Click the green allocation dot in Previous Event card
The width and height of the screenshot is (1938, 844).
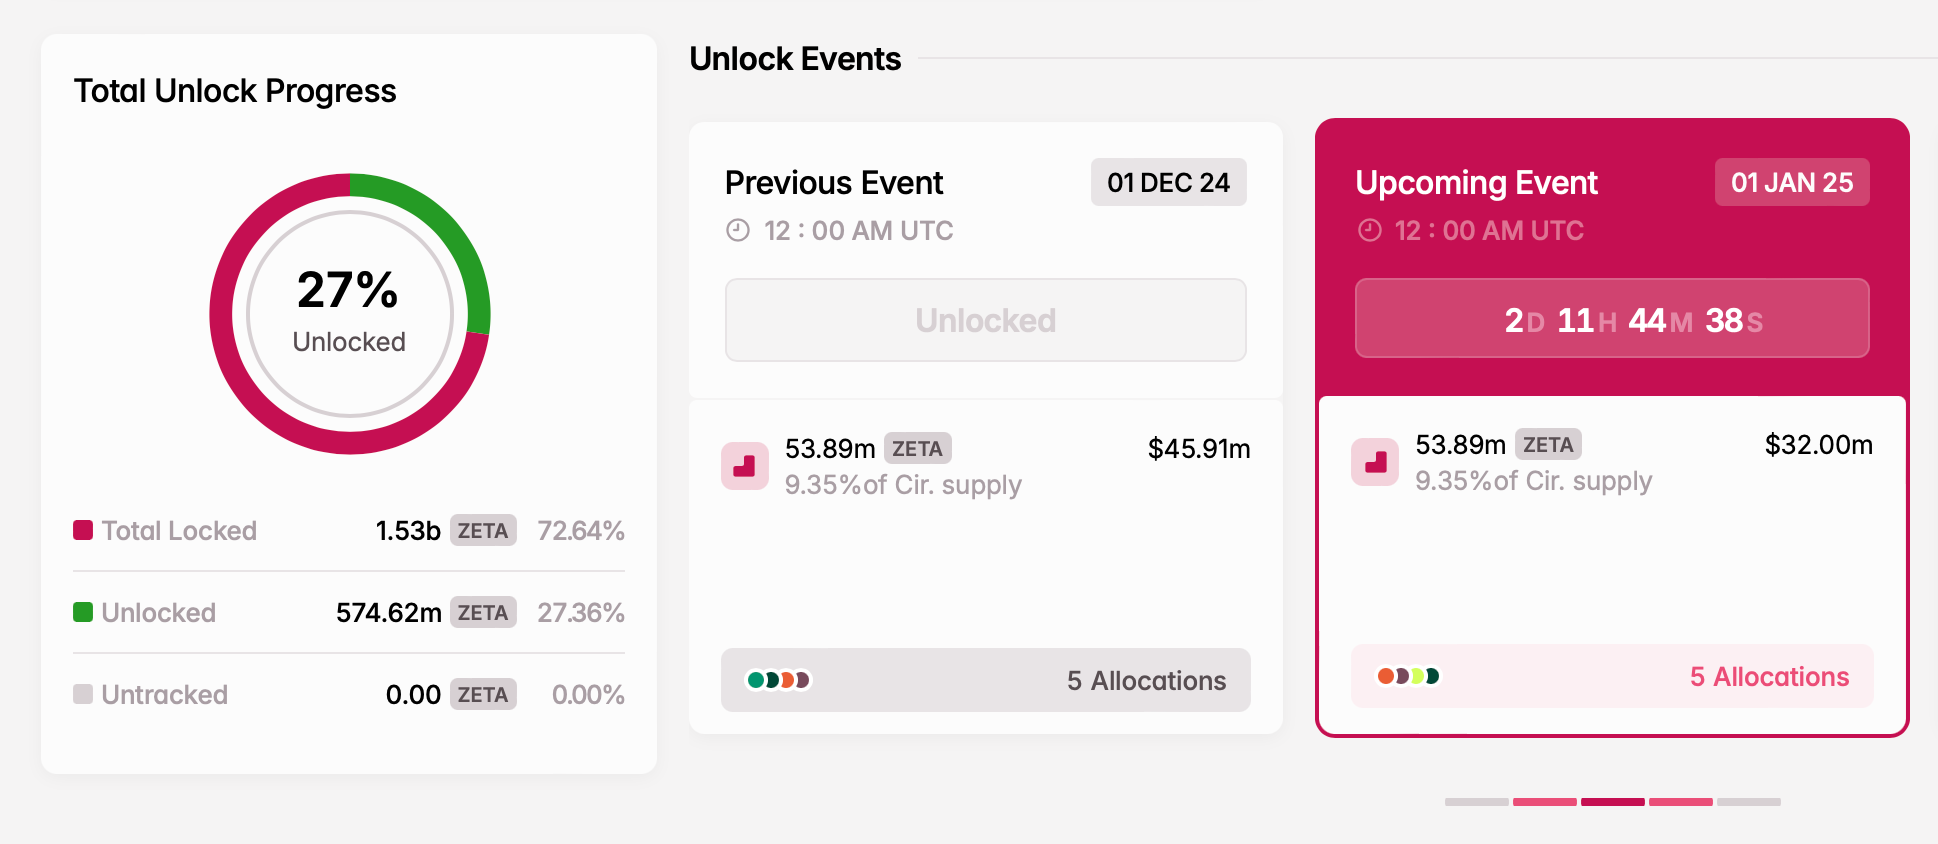click(x=755, y=679)
